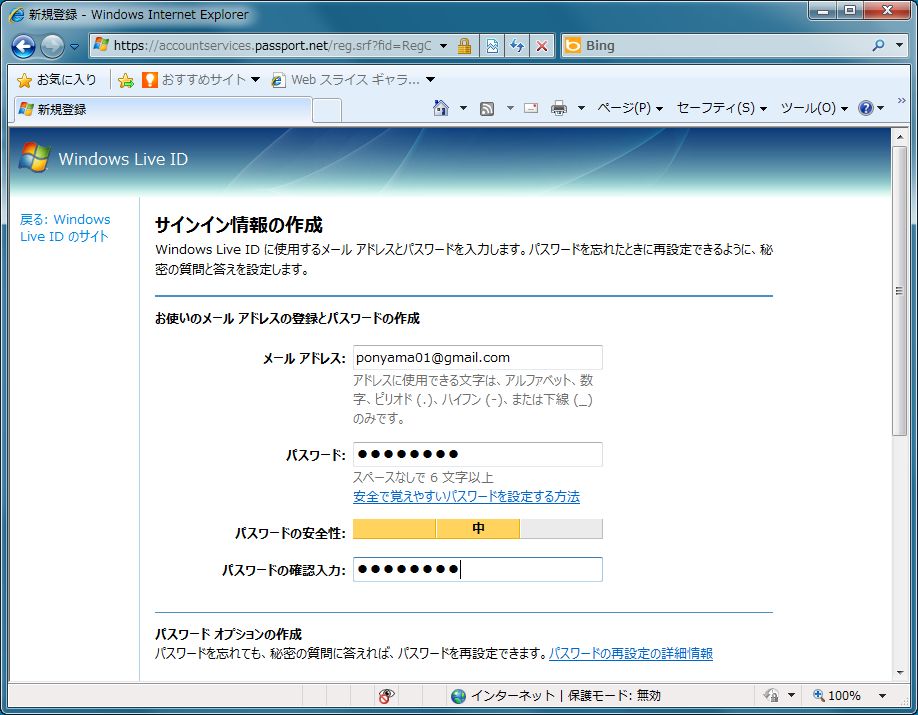Click the IE icon in title bar
Image resolution: width=918 pixels, height=715 pixels.
(17, 15)
